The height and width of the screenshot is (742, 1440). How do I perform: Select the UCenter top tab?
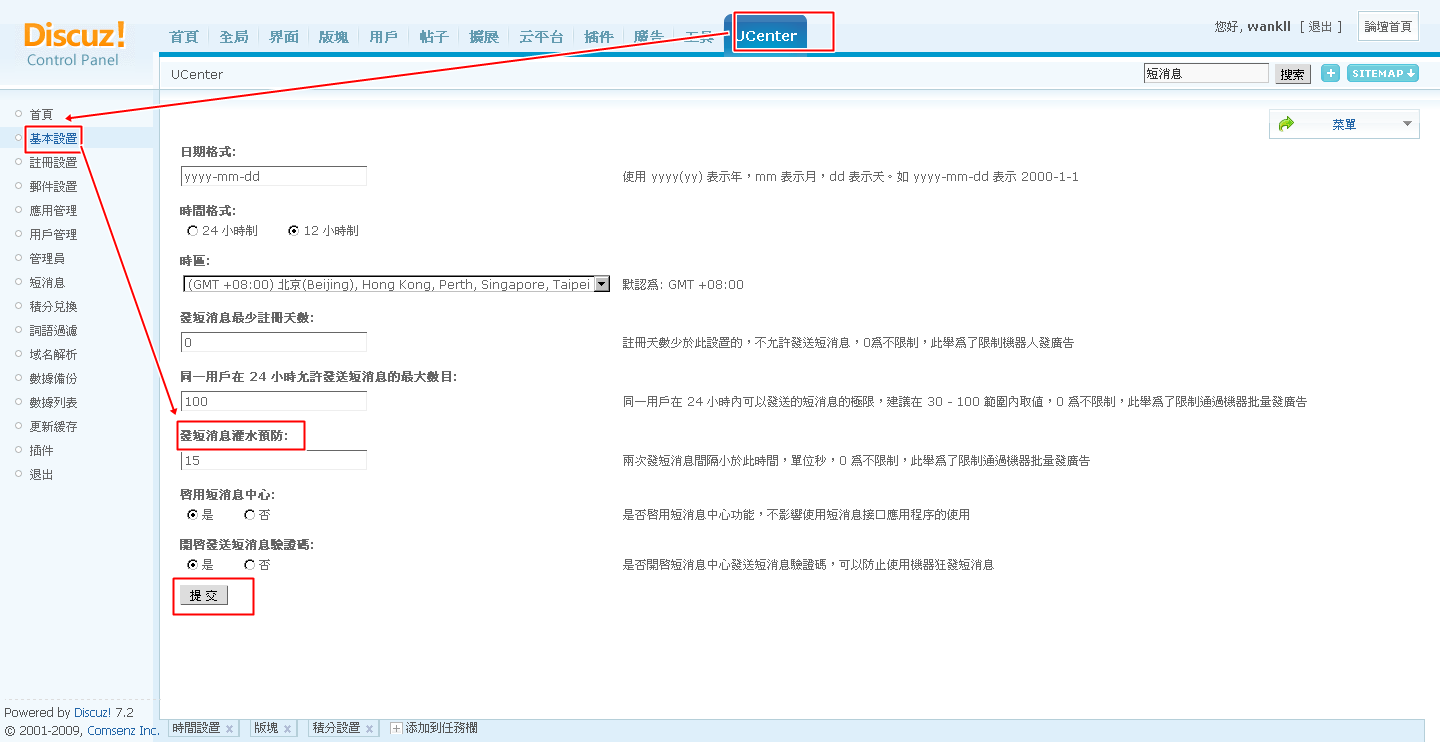[x=766, y=36]
